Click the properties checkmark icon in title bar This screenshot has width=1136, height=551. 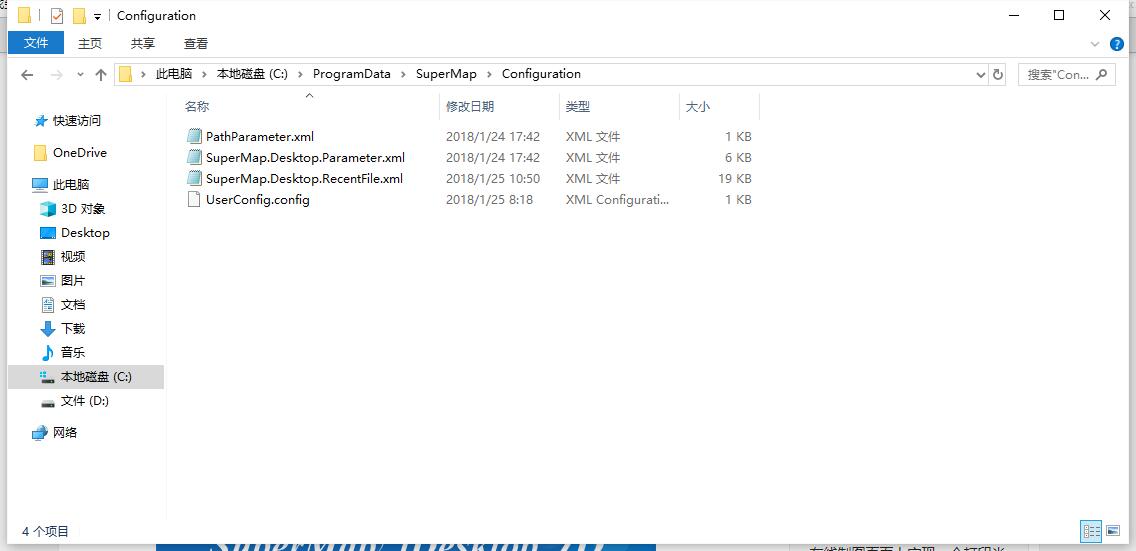click(x=57, y=15)
